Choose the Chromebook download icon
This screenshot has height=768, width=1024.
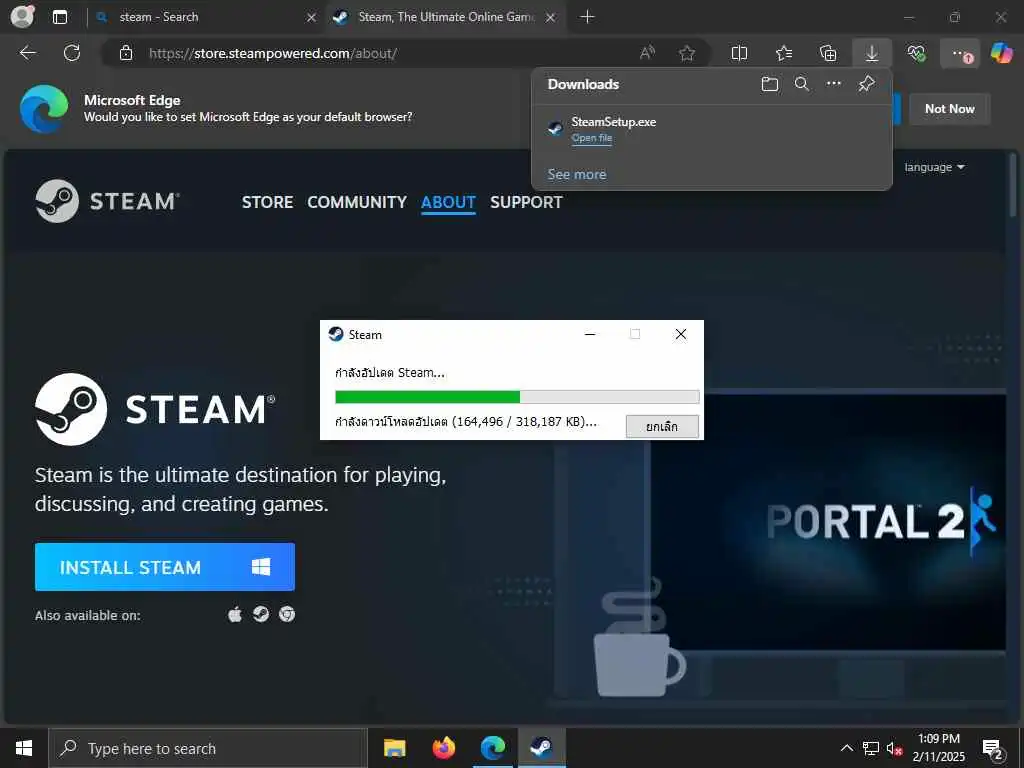pyautogui.click(x=287, y=615)
